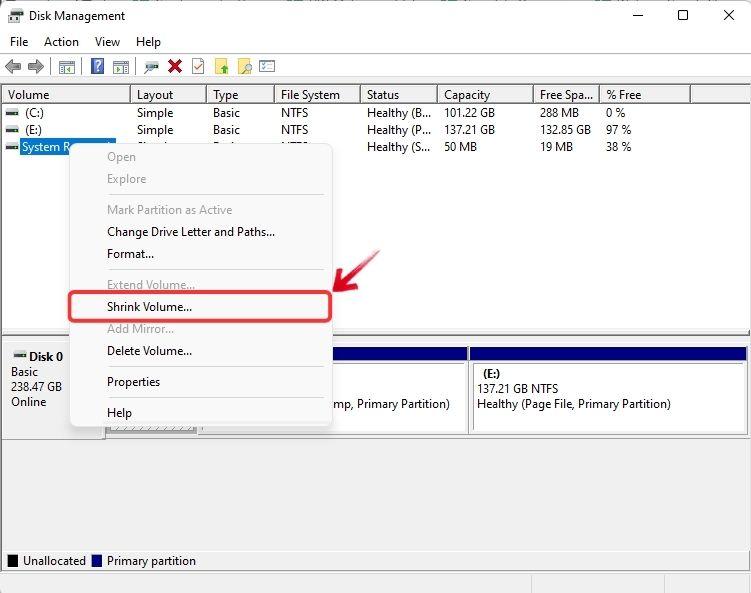Viewport: 751px width, 593px height.
Task: Click the Properties checkmark page icon
Action: (x=198, y=66)
